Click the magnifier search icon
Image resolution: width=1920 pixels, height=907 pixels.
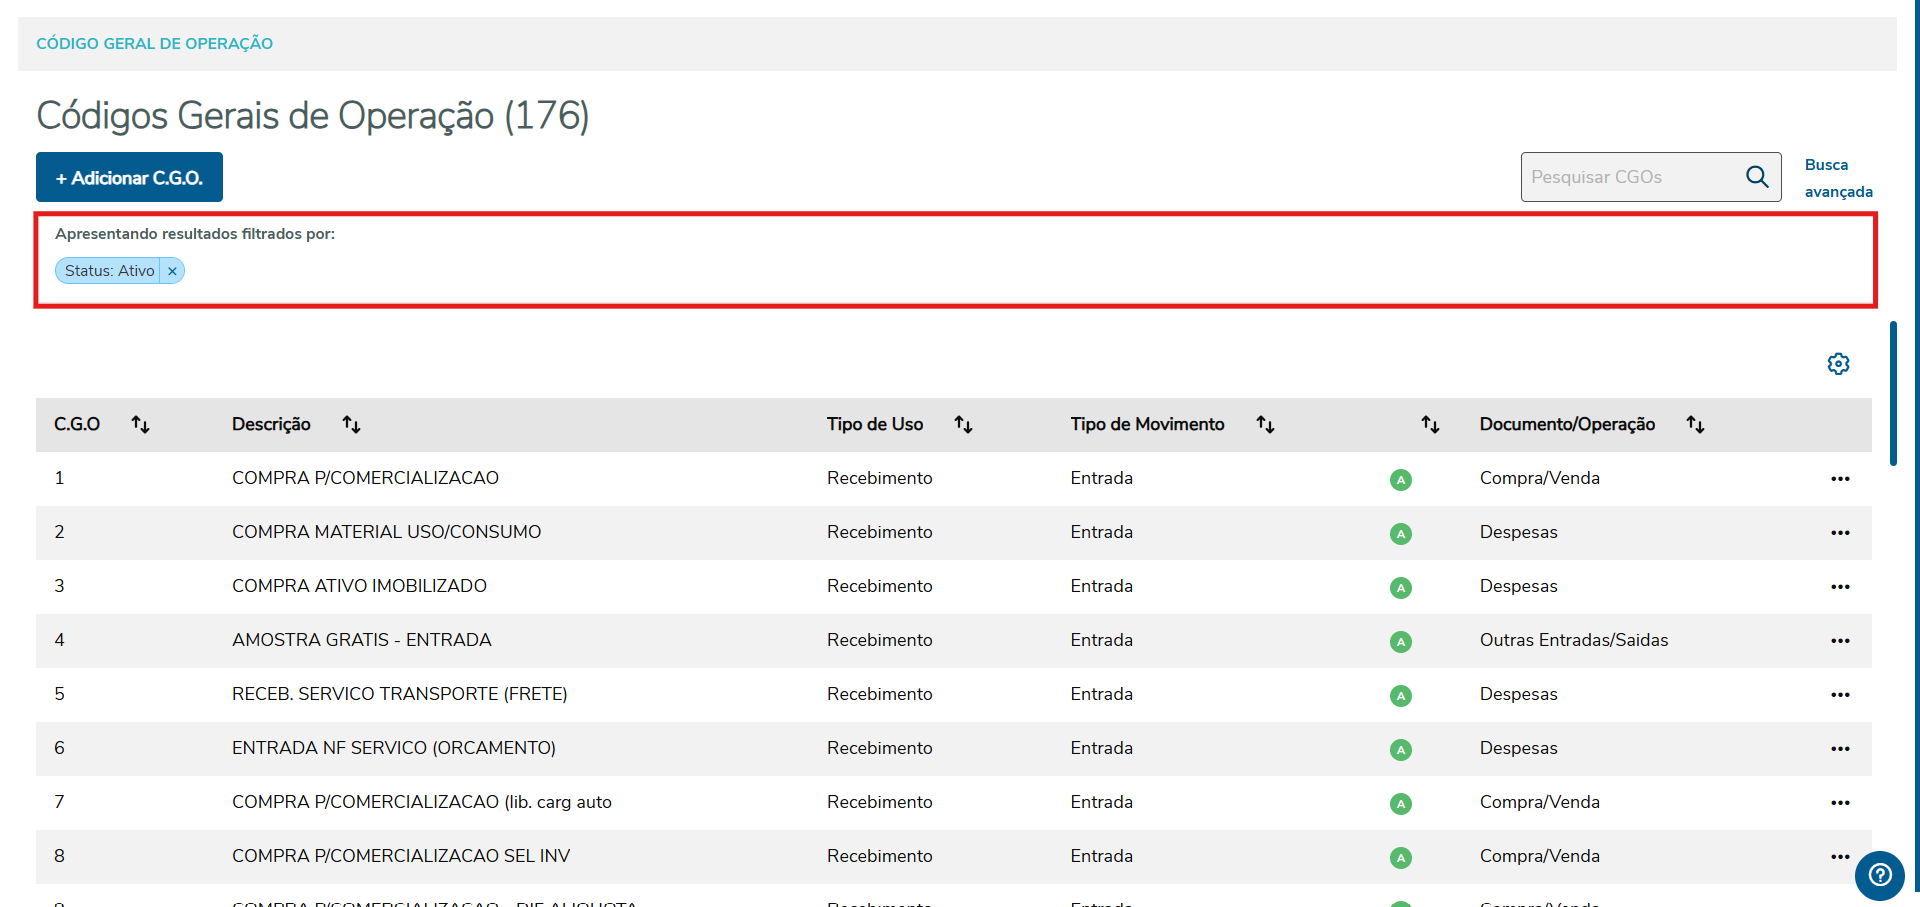pos(1757,177)
